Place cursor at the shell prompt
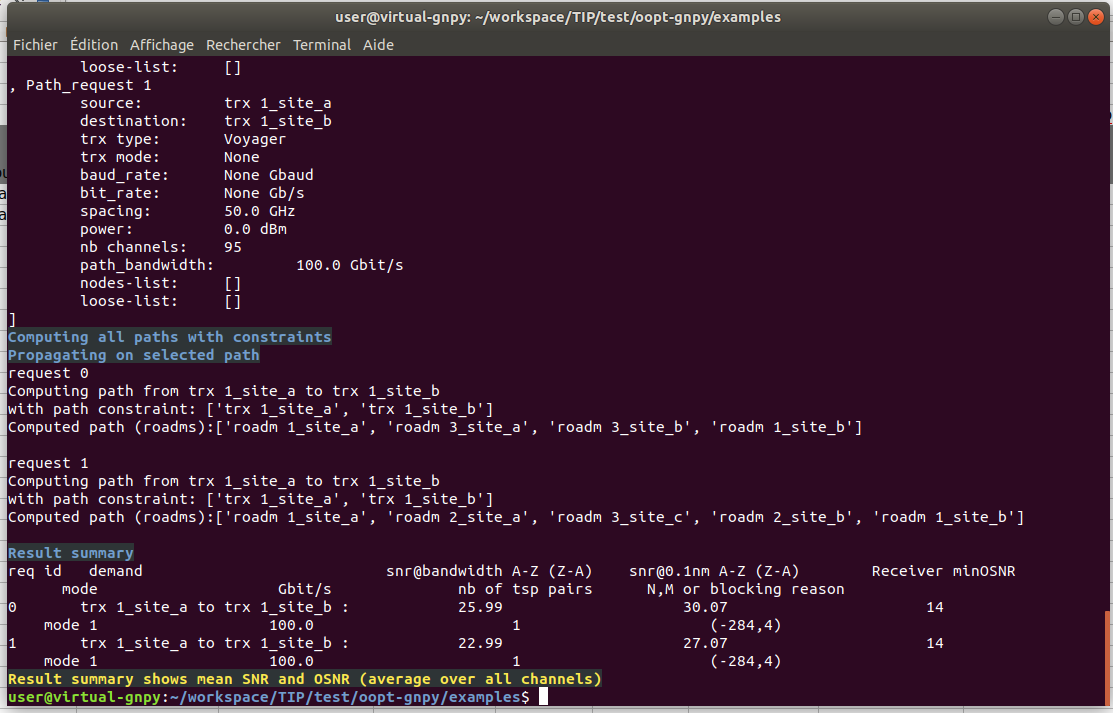Viewport: 1113px width, 713px height. [x=541, y=697]
